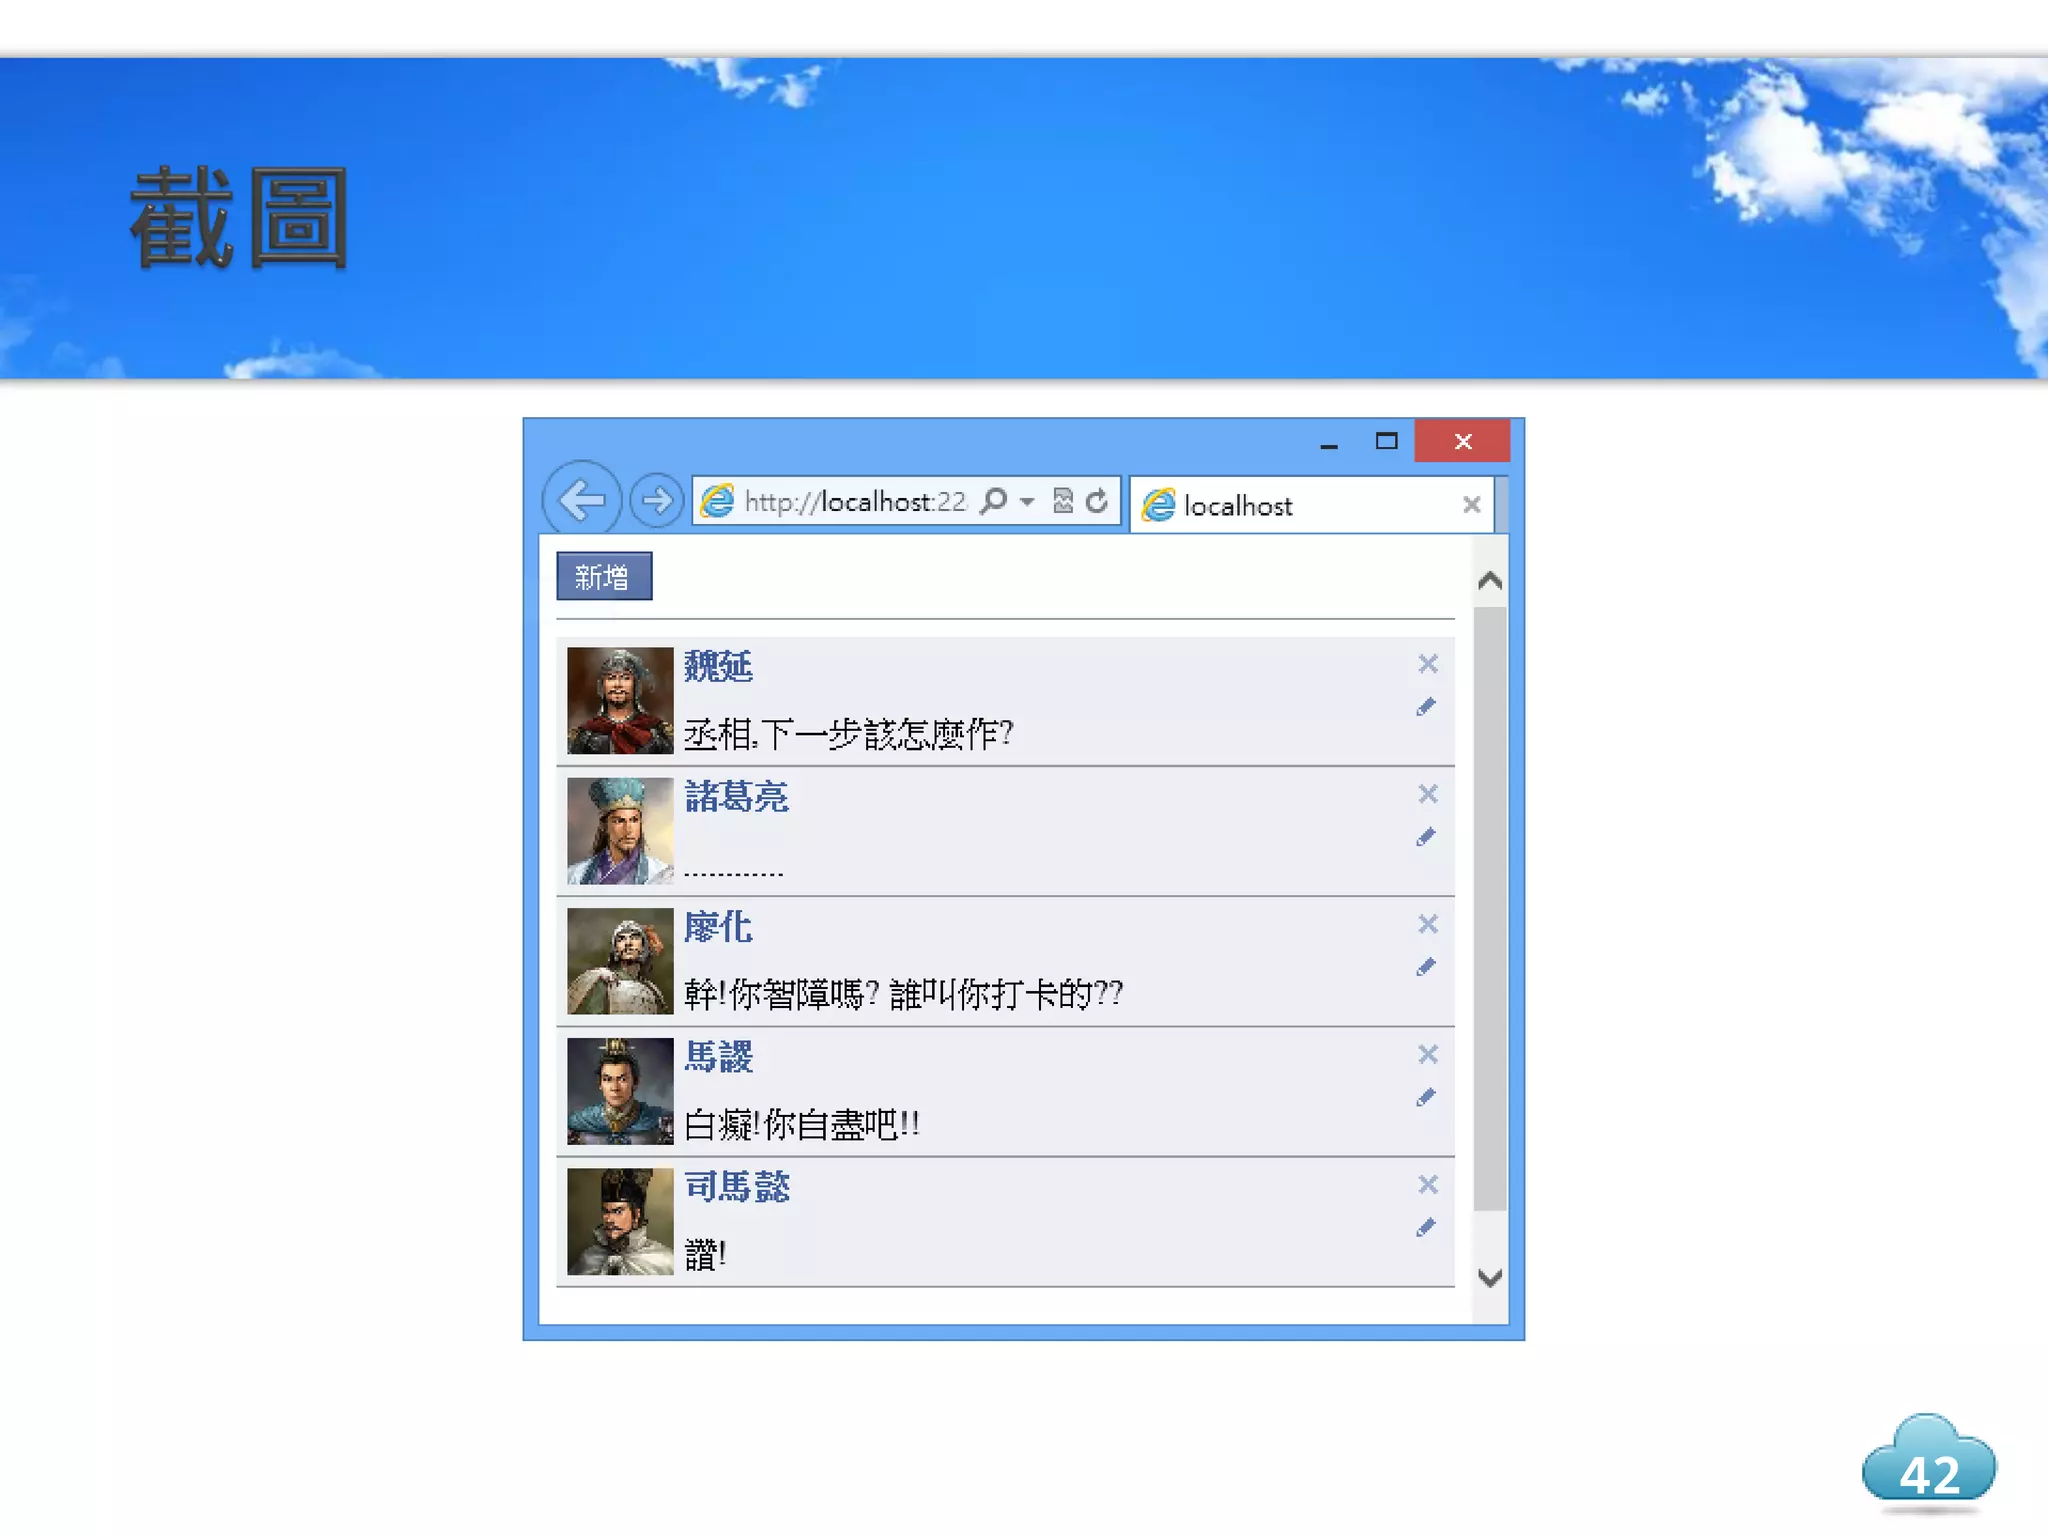
Task: Click the 新增 button
Action: click(x=604, y=577)
